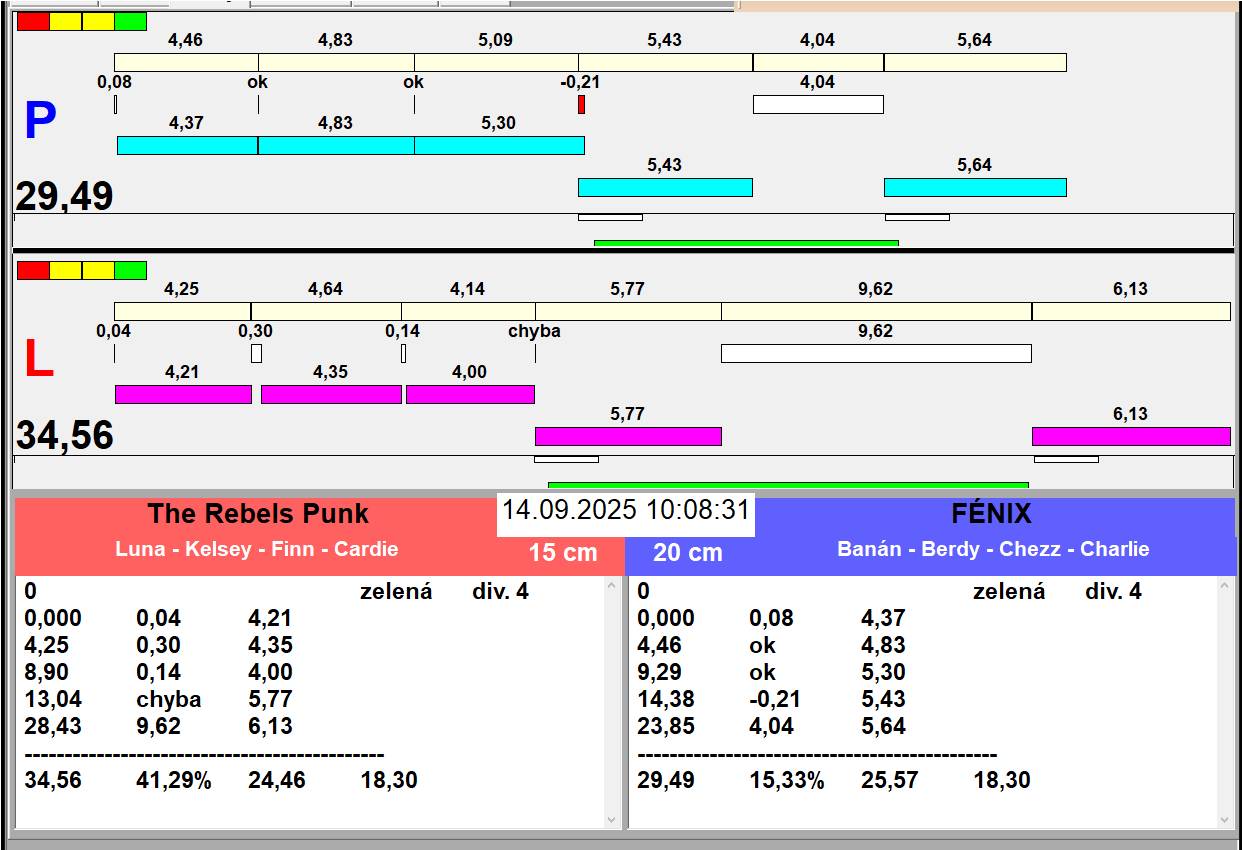1242x850 pixels.
Task: Select the magenta 4,00 run bar
Action: [470, 394]
